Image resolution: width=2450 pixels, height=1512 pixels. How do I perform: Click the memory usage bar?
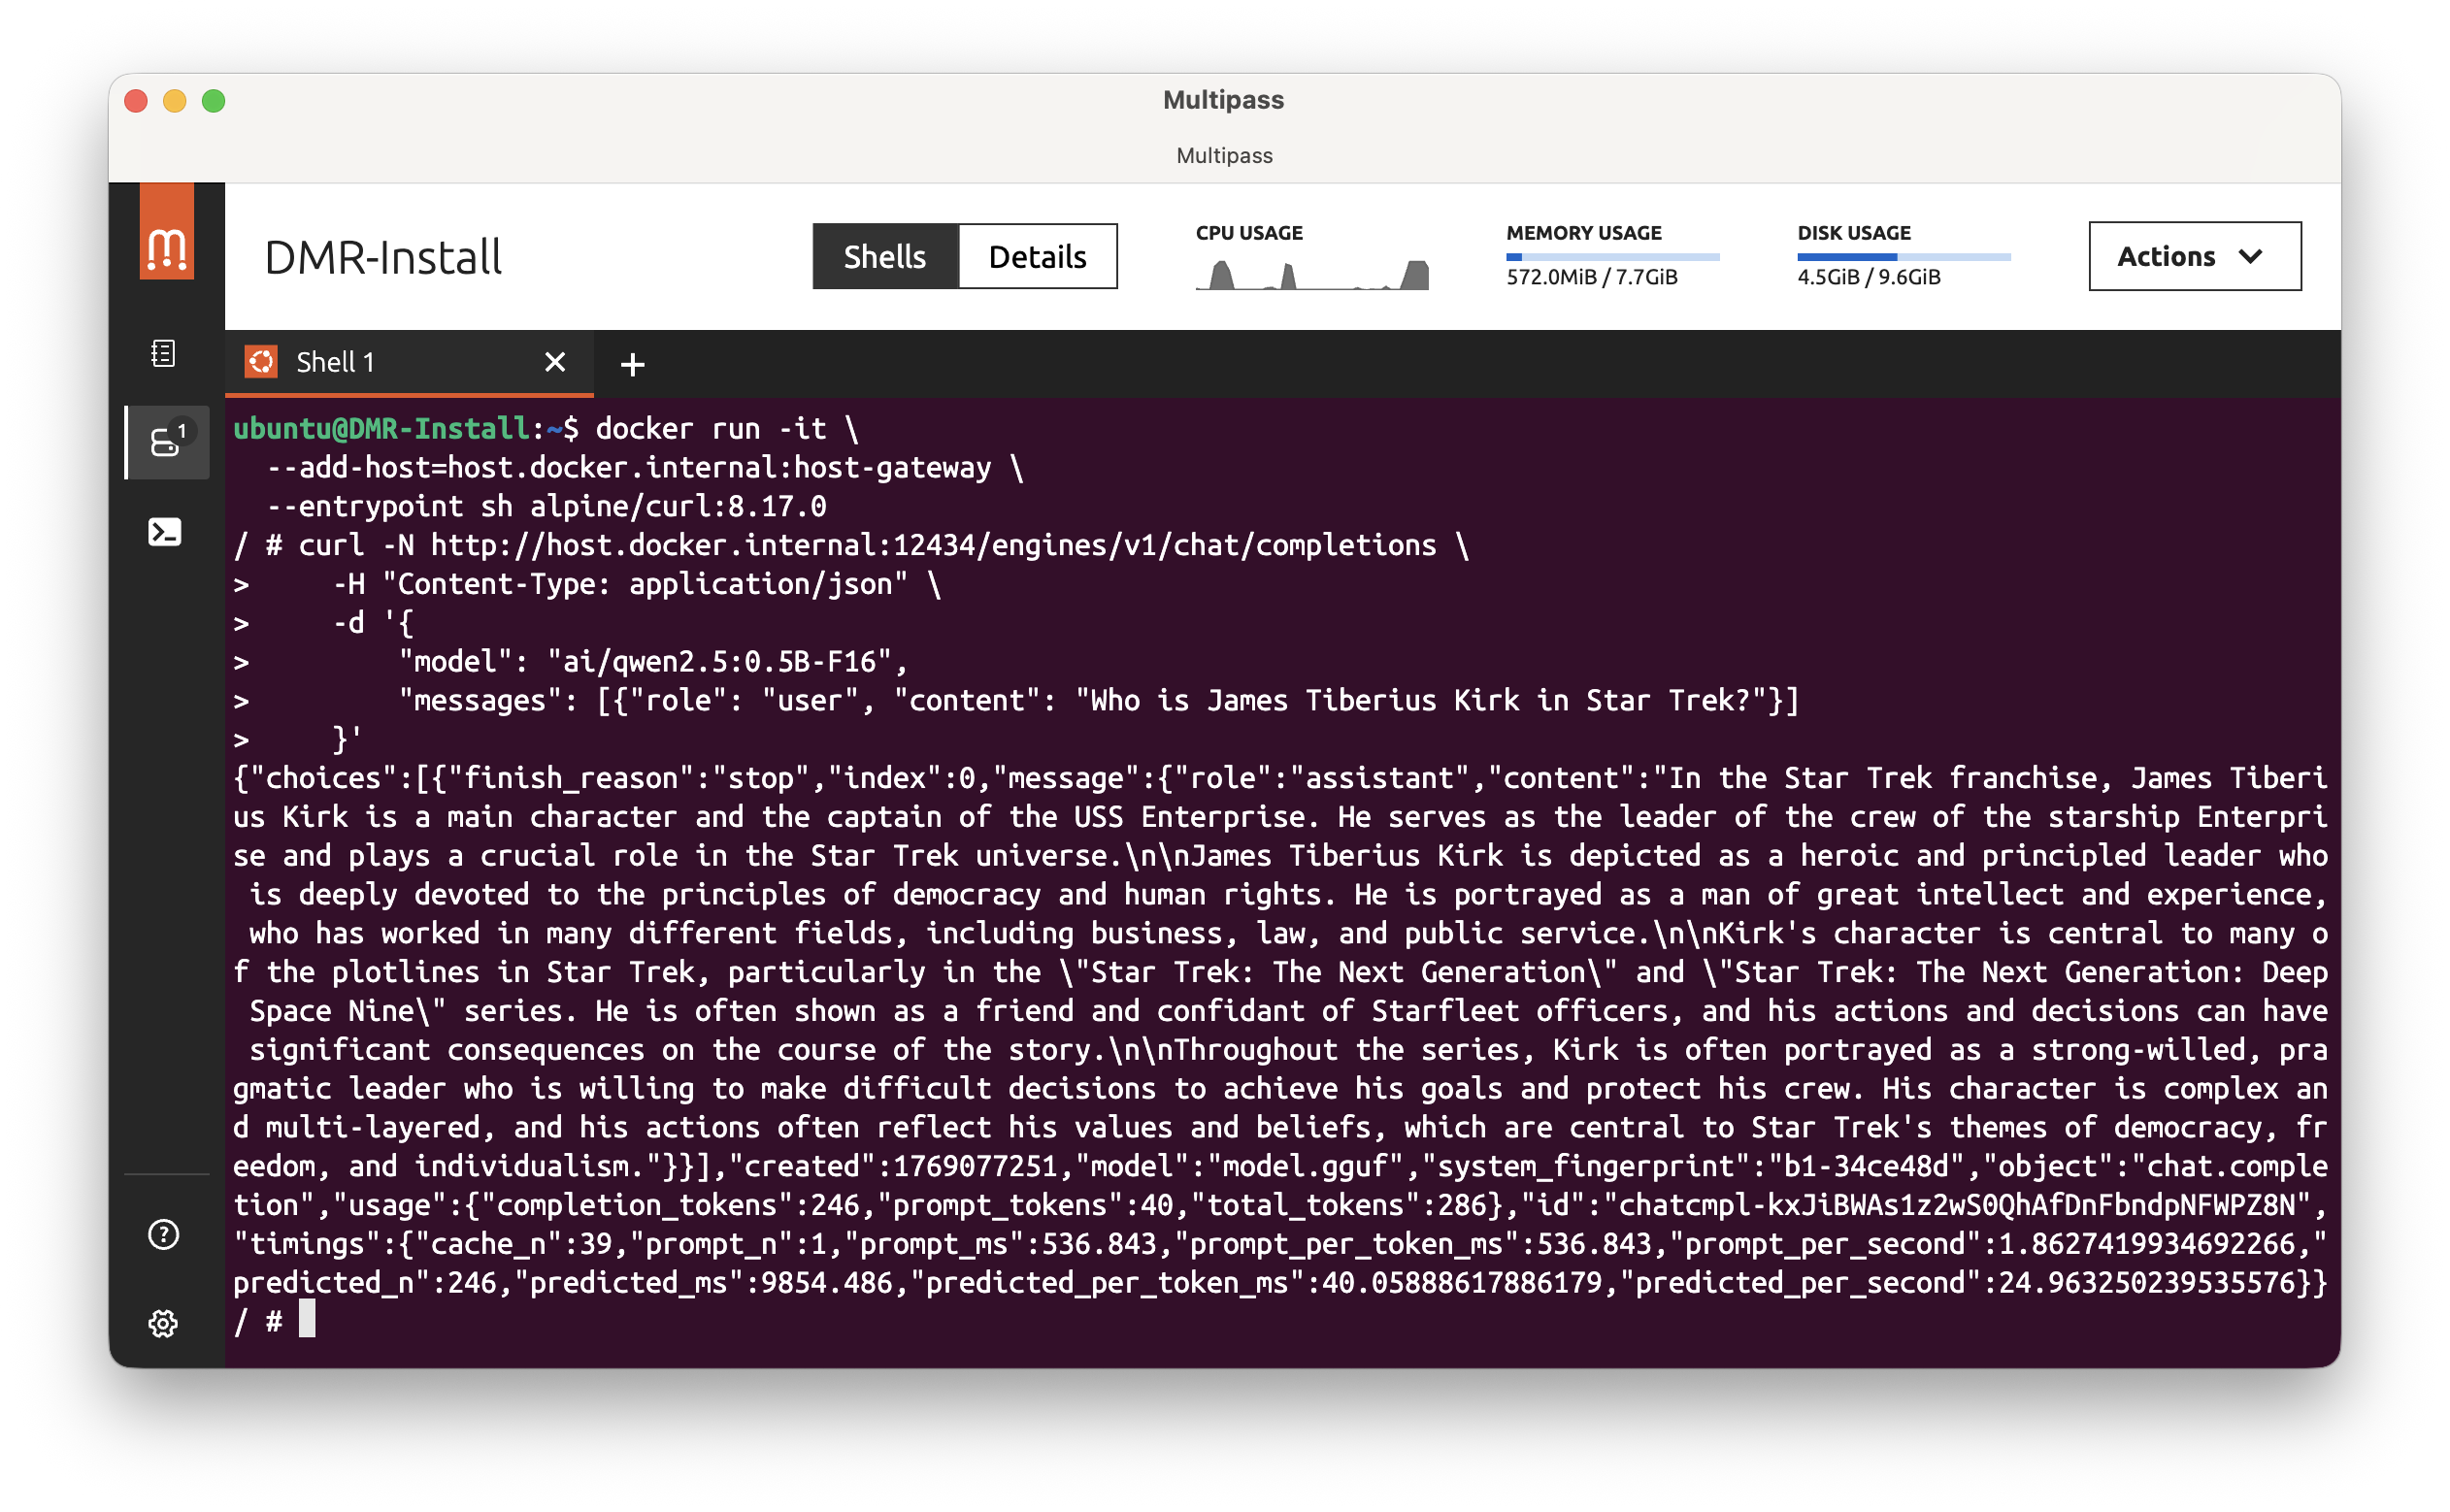(1612, 257)
